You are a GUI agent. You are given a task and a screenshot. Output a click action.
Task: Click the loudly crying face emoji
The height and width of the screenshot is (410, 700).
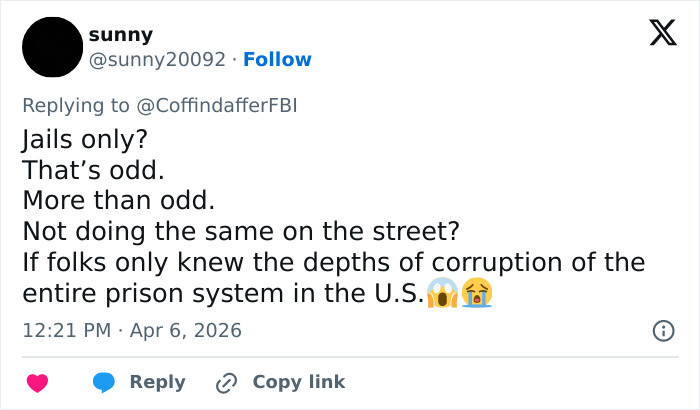click(477, 295)
